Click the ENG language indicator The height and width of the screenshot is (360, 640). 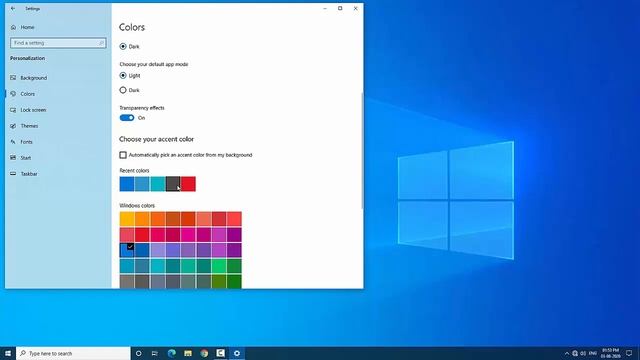coord(593,353)
